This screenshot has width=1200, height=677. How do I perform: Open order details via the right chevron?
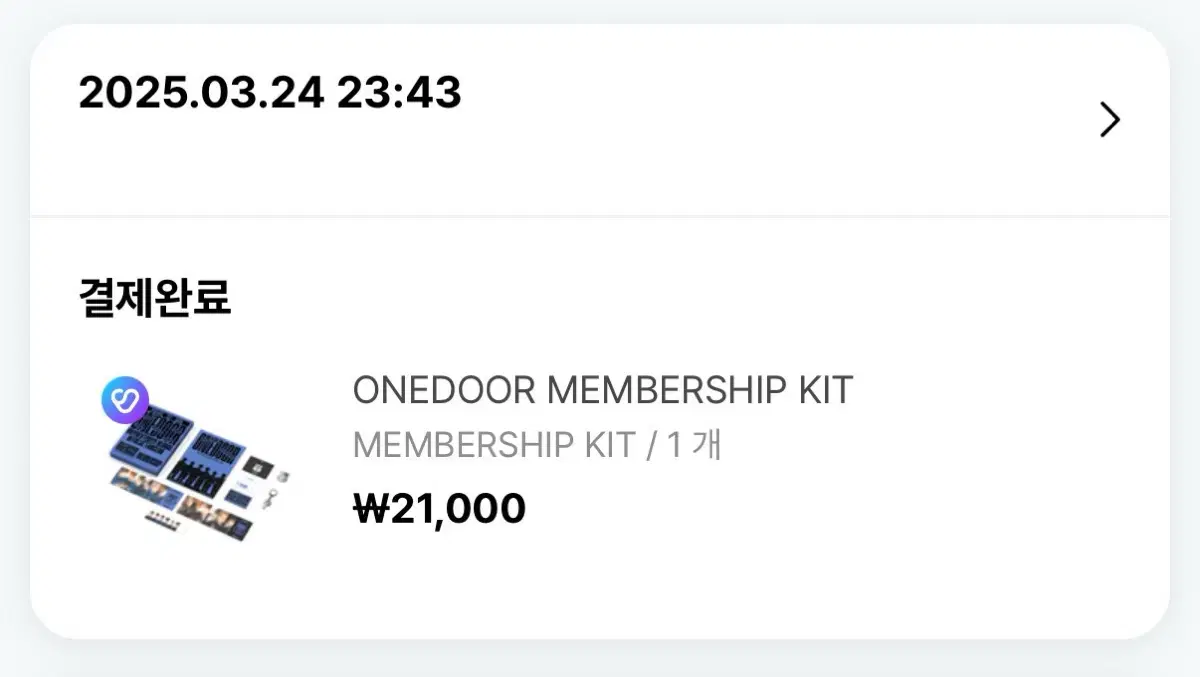click(1109, 119)
